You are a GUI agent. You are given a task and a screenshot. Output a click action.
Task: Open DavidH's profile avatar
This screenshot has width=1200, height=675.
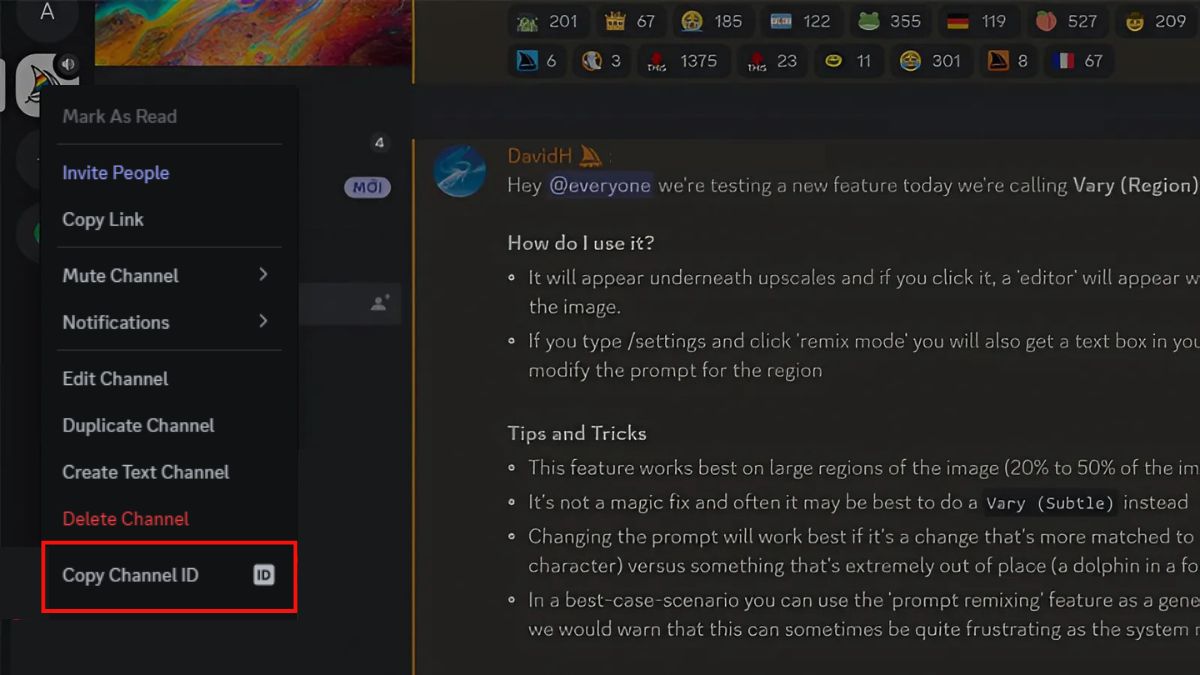pos(459,172)
